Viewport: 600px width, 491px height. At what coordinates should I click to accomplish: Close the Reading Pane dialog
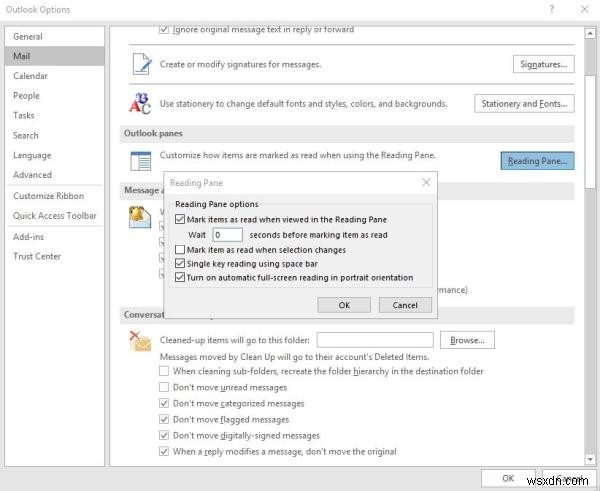point(426,183)
